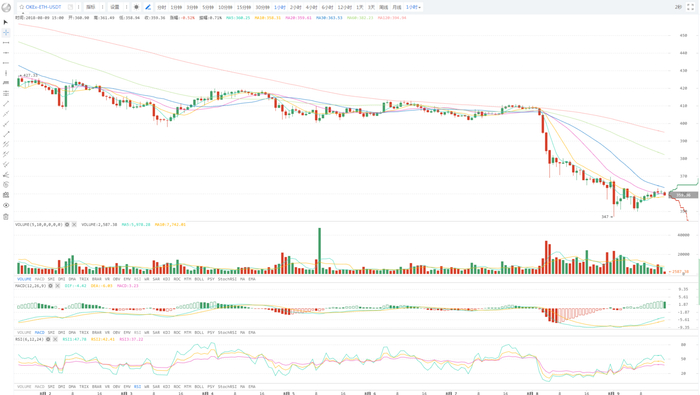The image size is (700, 395).
Task: Toggle light theme sun icon
Action: pos(136,7)
